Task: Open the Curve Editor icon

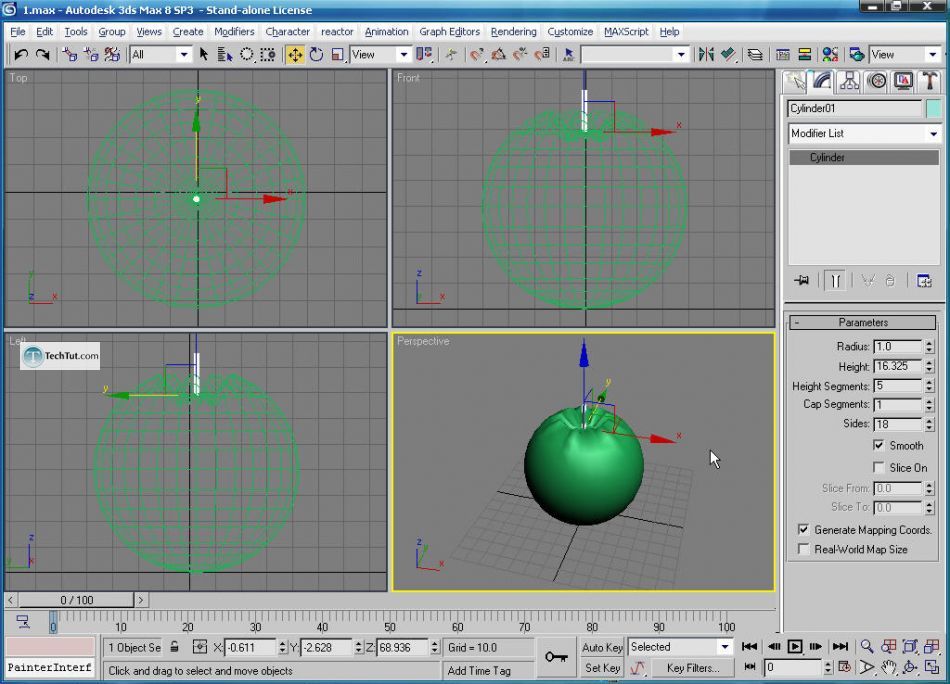Action: tap(782, 55)
